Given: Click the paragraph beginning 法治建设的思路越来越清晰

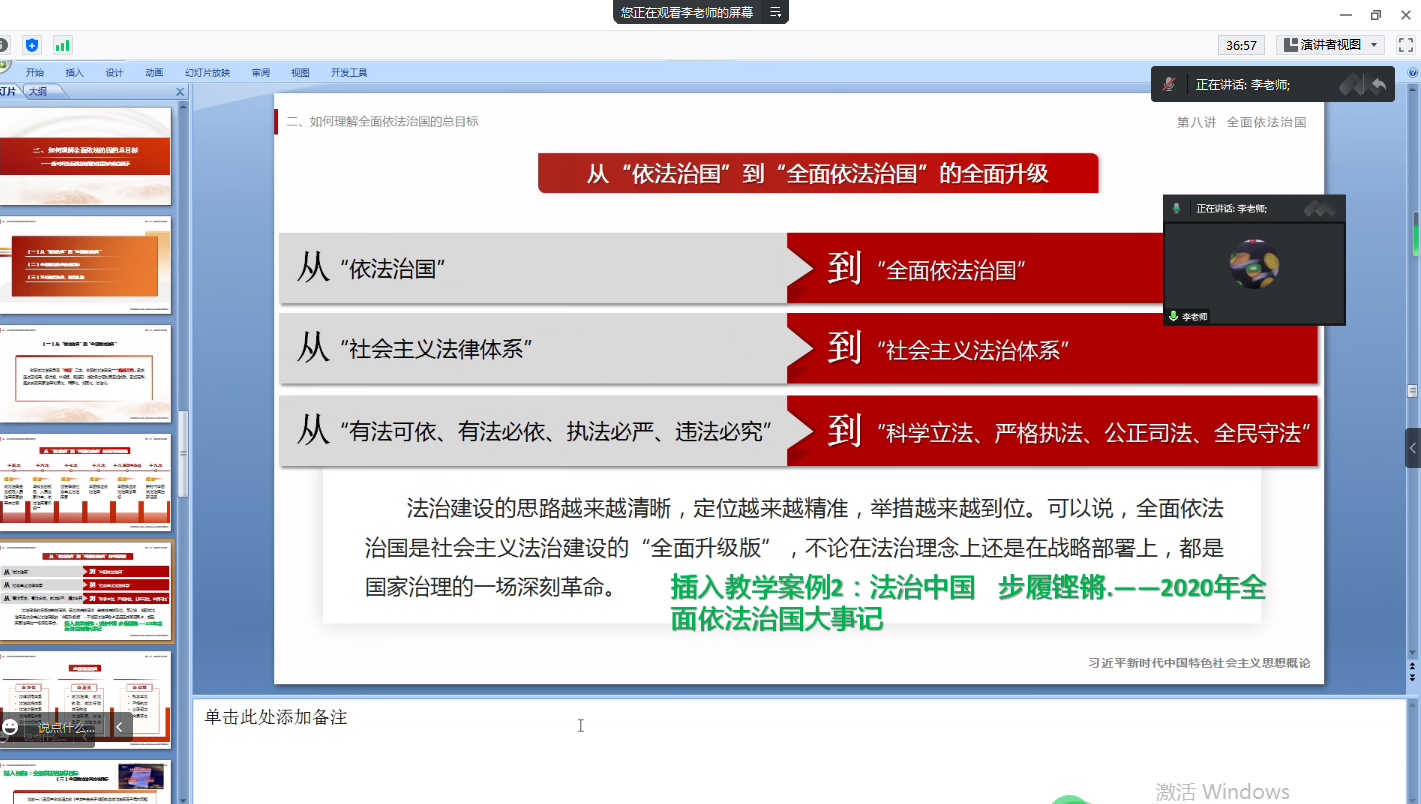Looking at the screenshot, I should [794, 547].
